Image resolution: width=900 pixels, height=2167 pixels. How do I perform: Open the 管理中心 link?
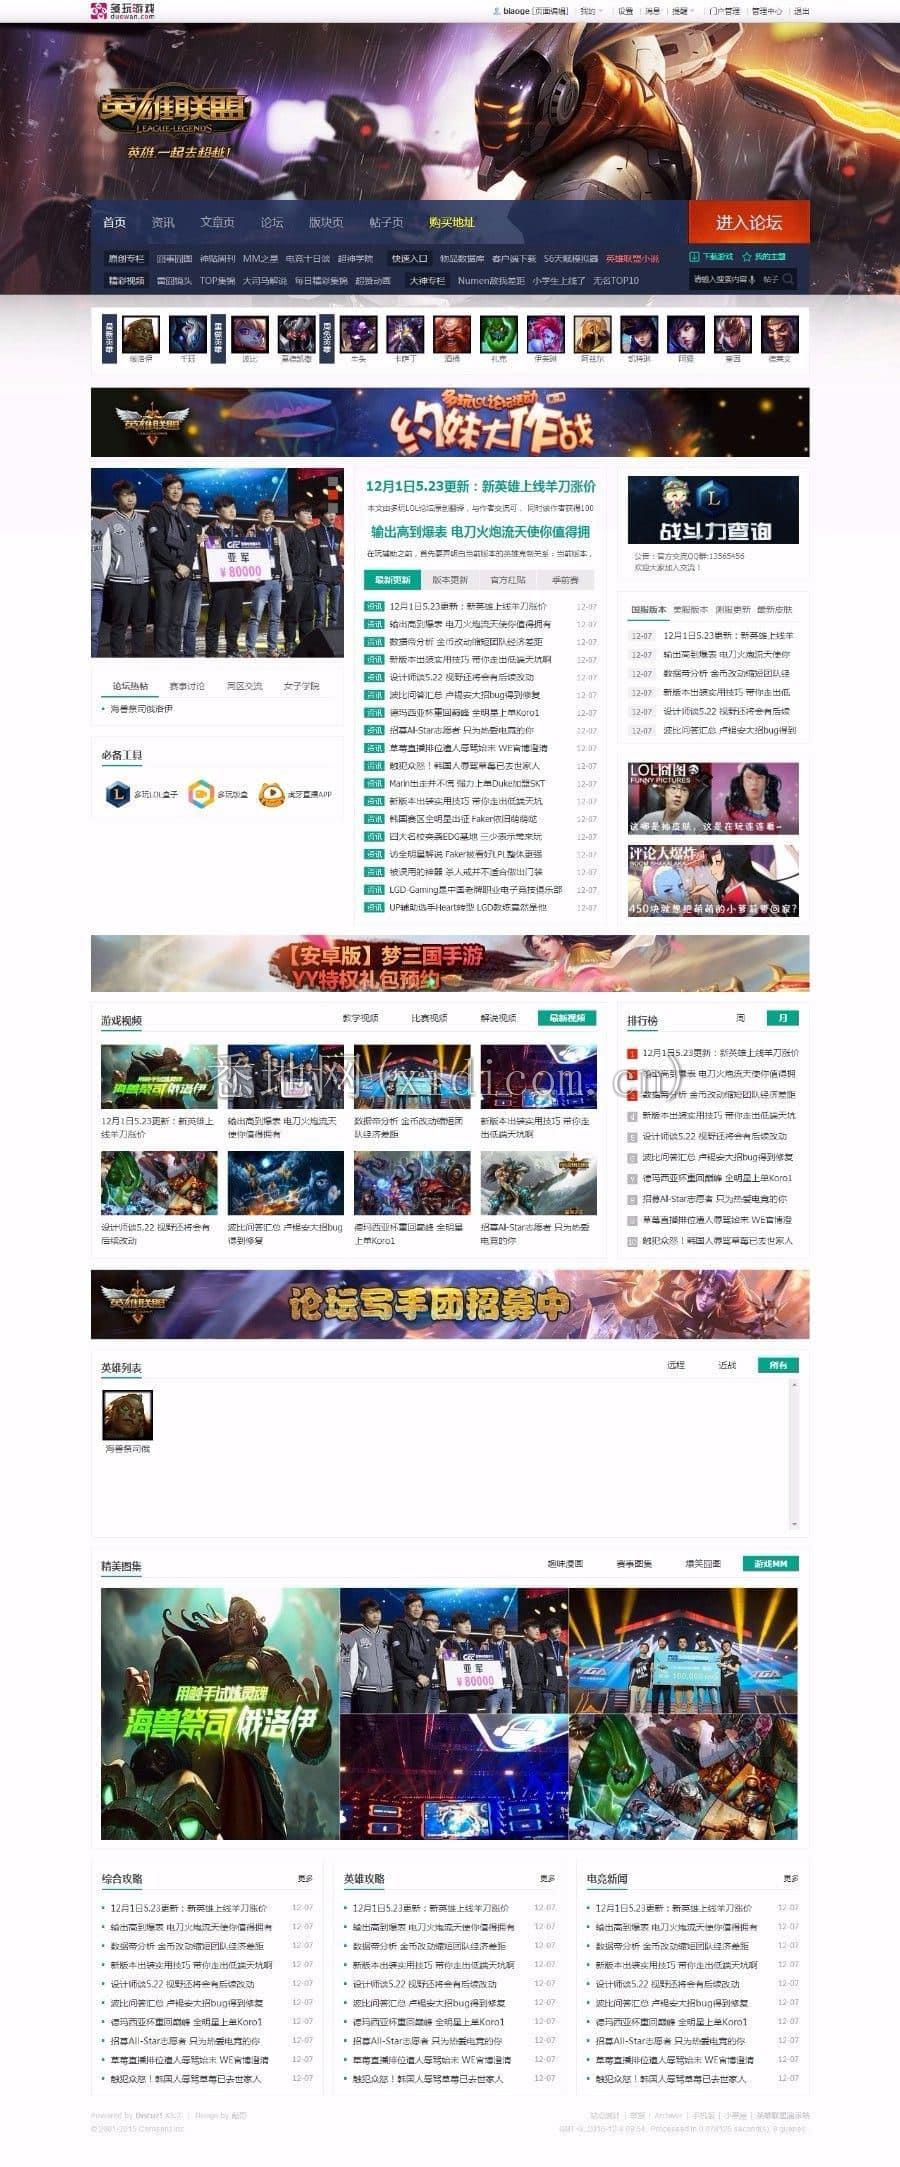tap(767, 11)
